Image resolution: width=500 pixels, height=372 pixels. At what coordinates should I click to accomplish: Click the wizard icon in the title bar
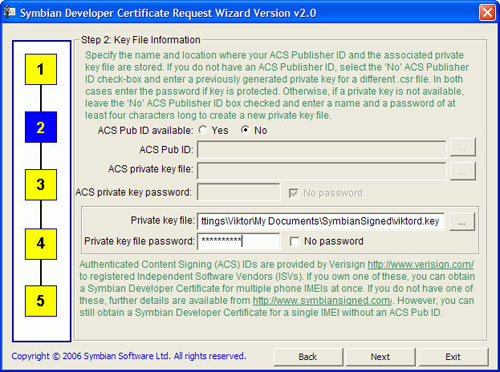(9, 13)
